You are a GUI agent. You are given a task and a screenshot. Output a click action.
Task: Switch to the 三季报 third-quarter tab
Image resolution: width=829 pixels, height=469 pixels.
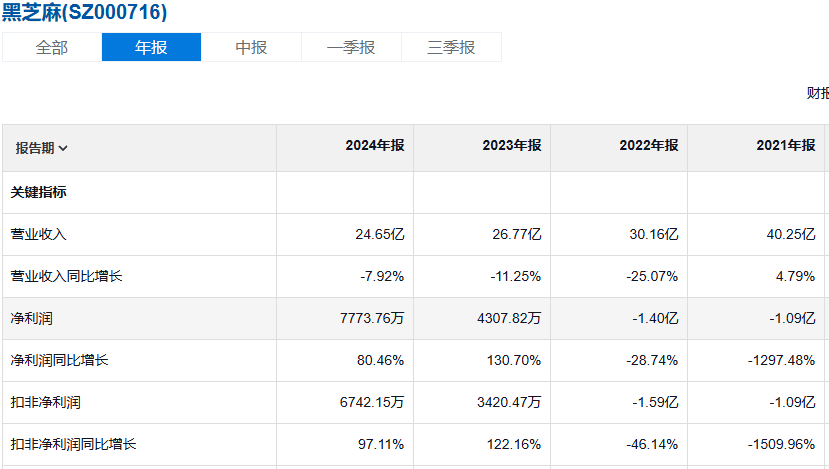451,48
